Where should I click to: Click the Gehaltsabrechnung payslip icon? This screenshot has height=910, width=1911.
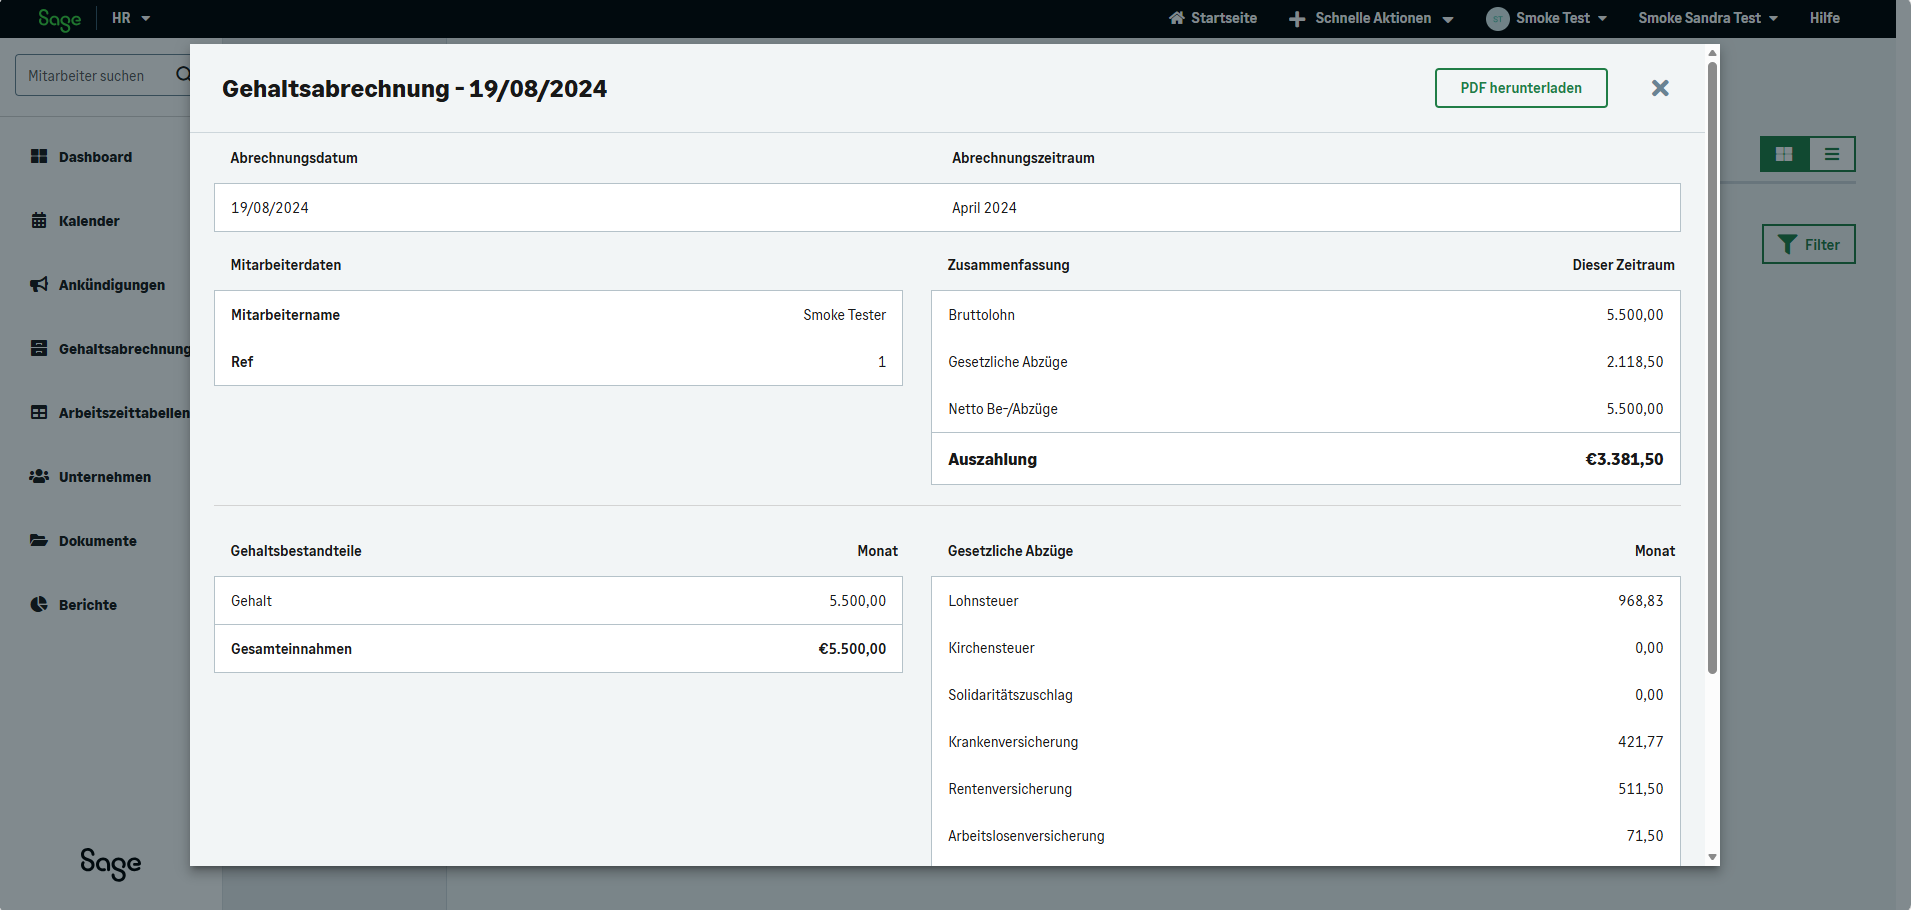pyautogui.click(x=39, y=348)
